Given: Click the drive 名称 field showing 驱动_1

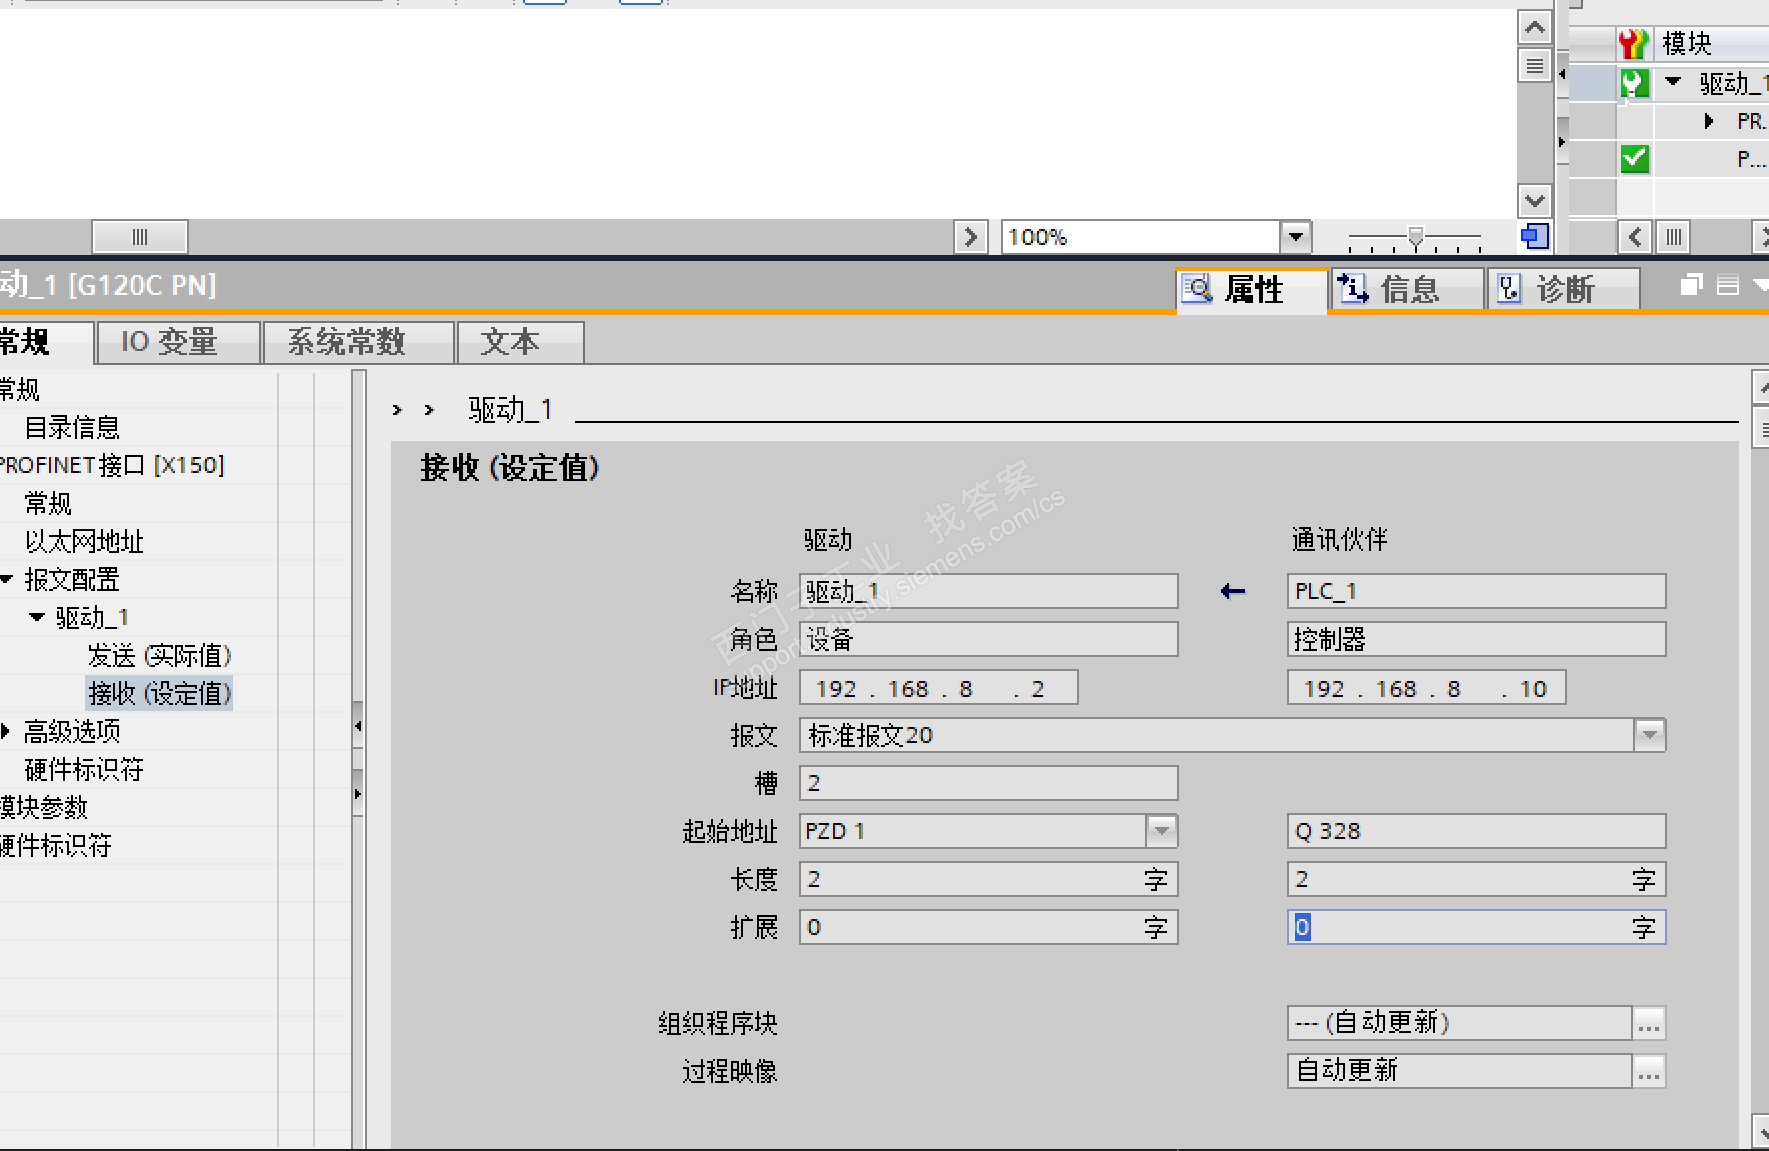Looking at the screenshot, I should [x=989, y=591].
